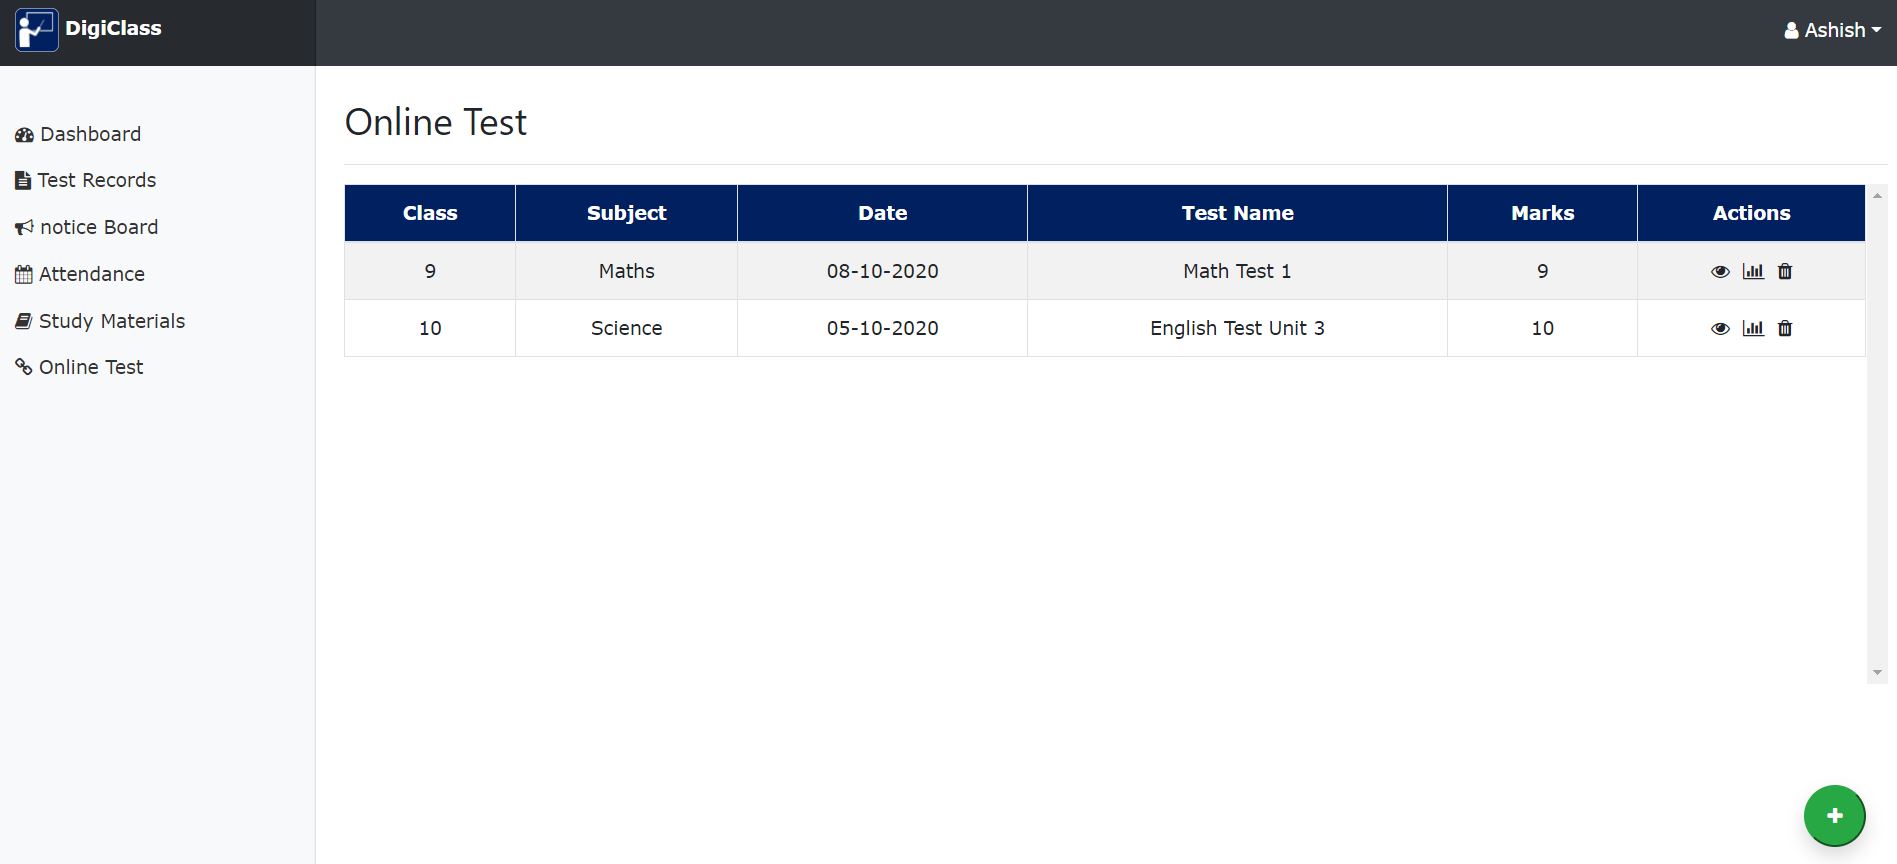Click the Test Name column header

tap(1237, 213)
